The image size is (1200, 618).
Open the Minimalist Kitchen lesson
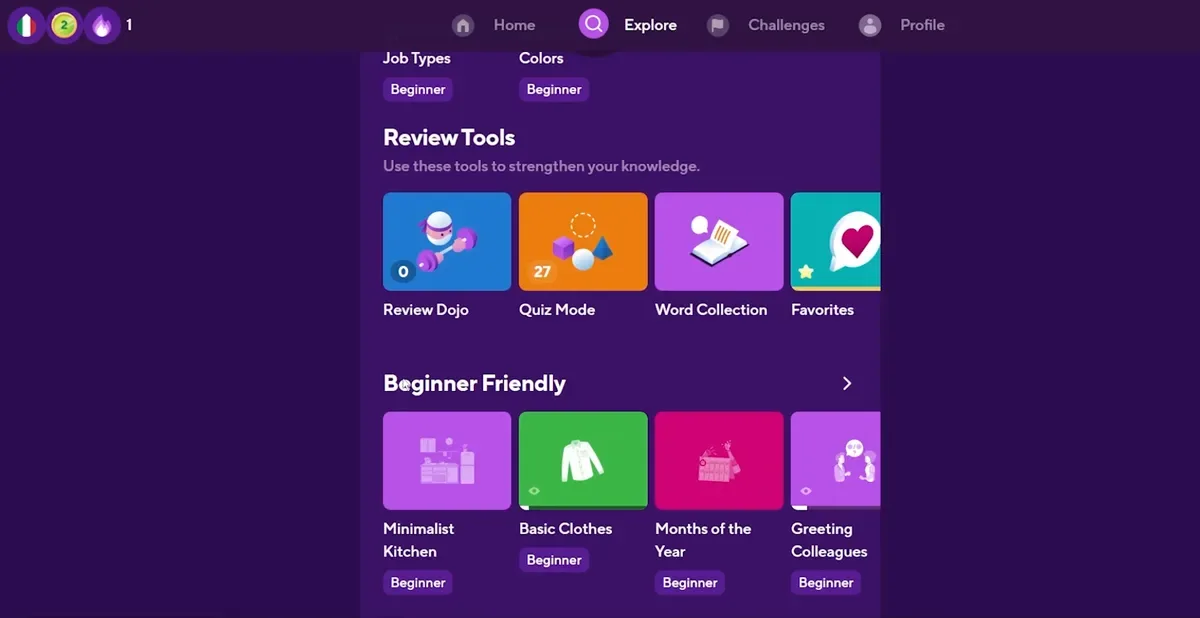pos(447,461)
